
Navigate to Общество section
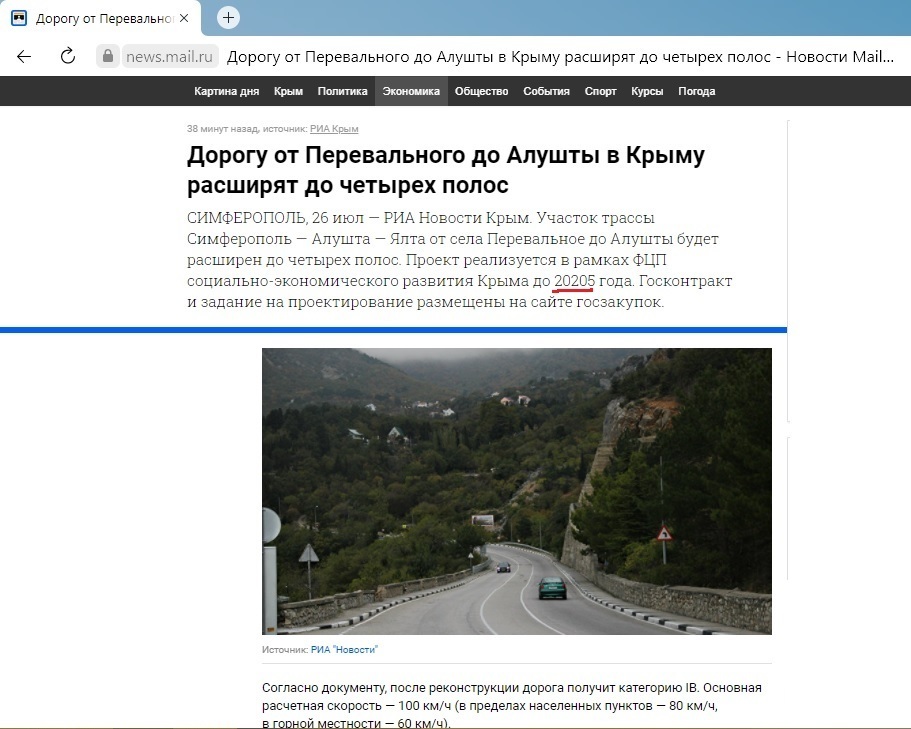(x=481, y=91)
